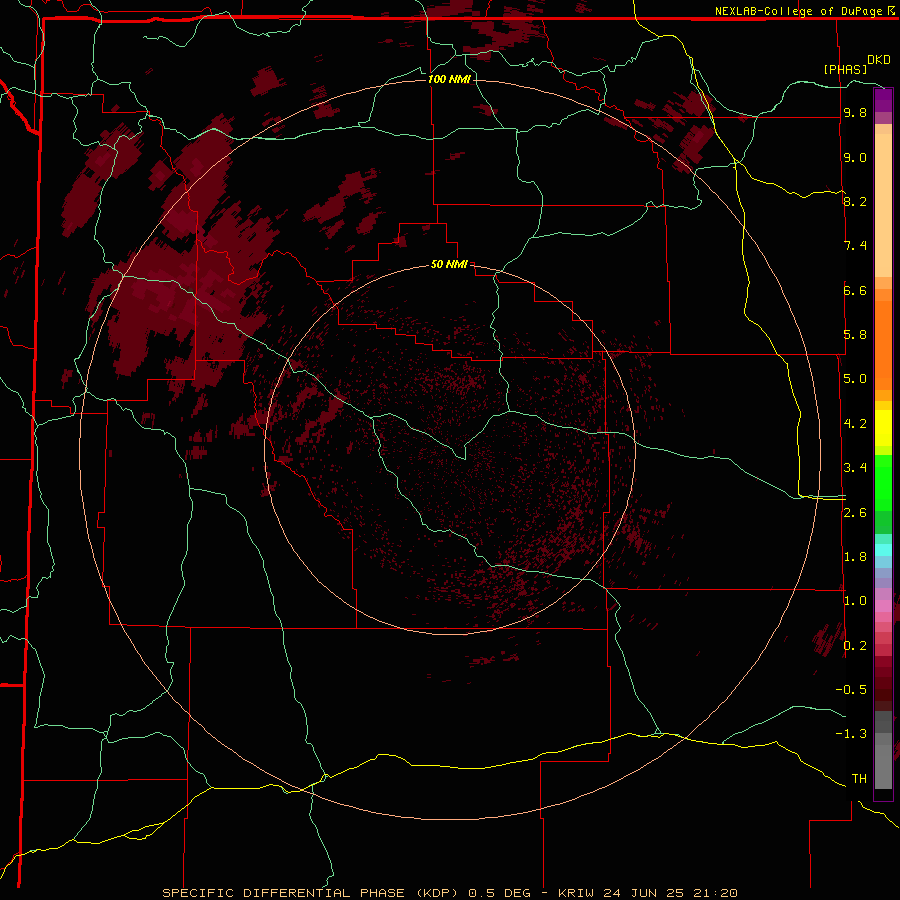Click the 0.2 value on color scale
This screenshot has height=900, width=900.
(855, 646)
